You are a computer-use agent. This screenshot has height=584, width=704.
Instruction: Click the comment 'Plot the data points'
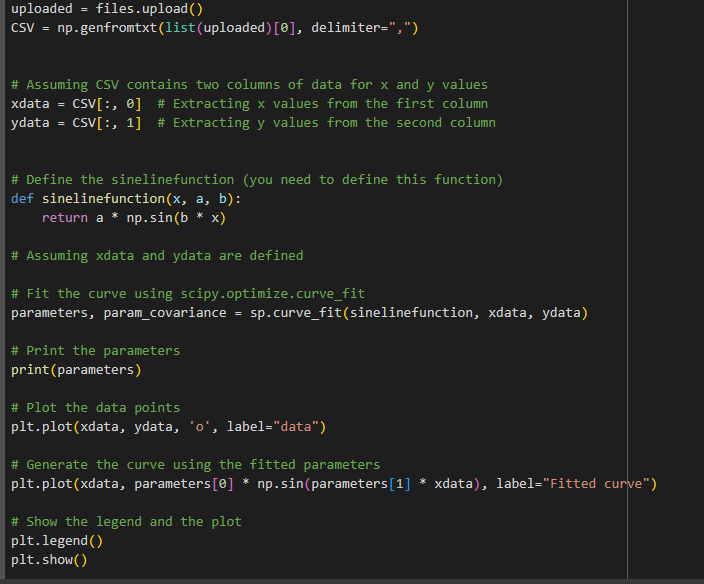pyautogui.click(x=96, y=408)
